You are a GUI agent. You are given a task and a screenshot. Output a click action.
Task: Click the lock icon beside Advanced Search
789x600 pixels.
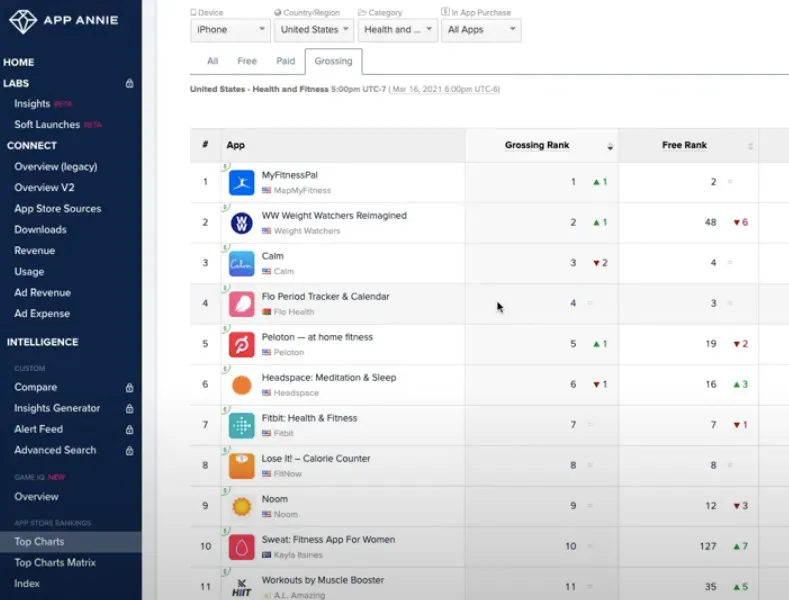coord(129,451)
